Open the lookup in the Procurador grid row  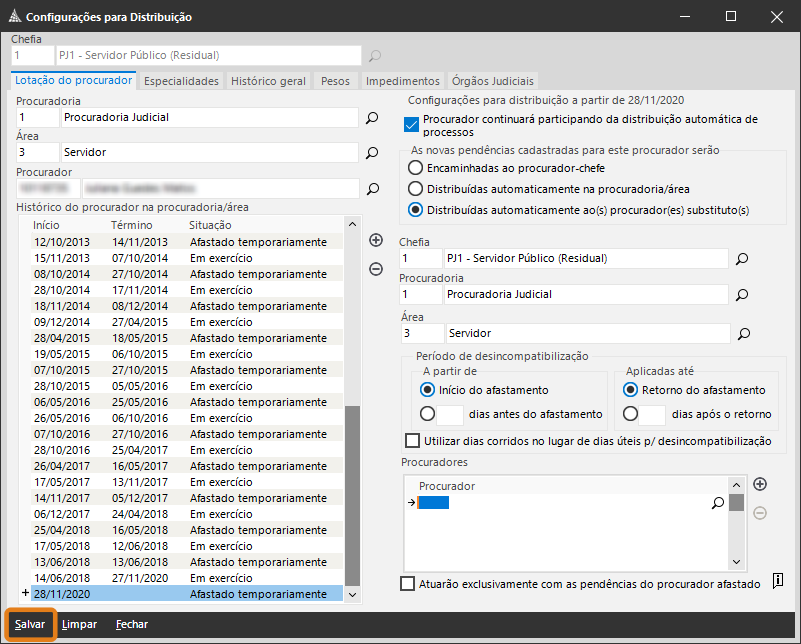point(717,503)
